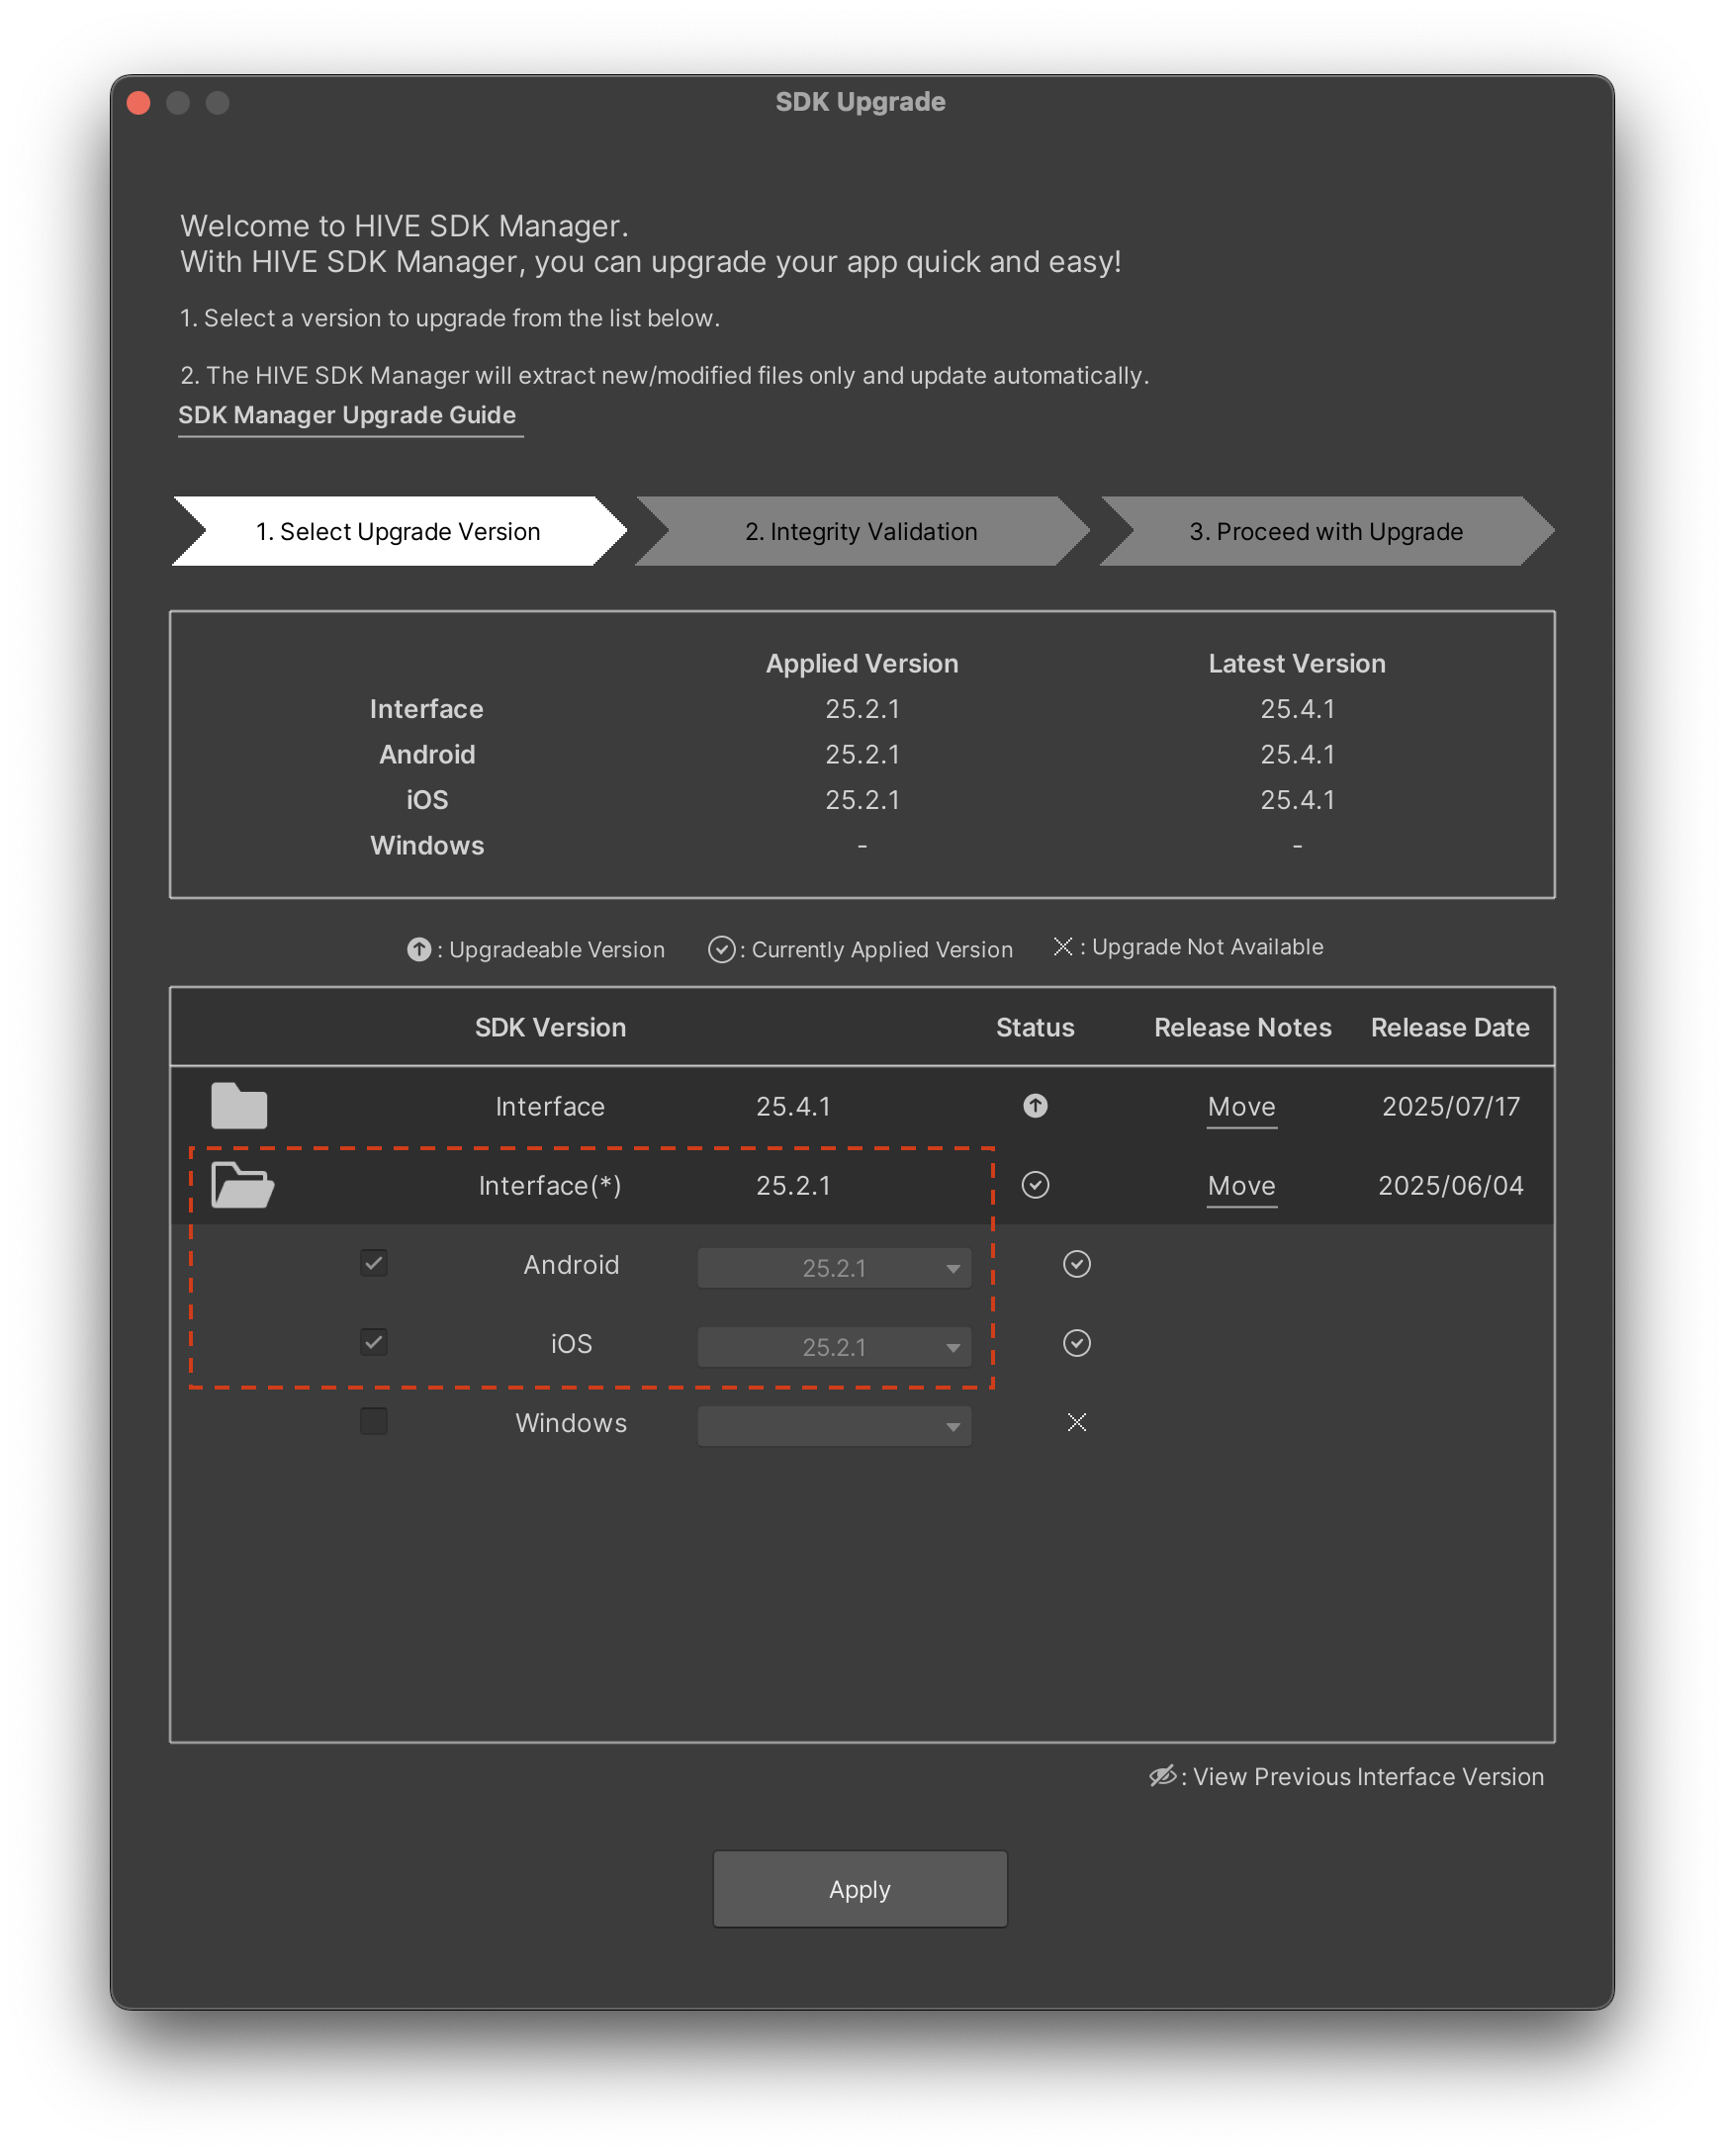
Task: Open the Android version dropdown
Action: pos(834,1268)
